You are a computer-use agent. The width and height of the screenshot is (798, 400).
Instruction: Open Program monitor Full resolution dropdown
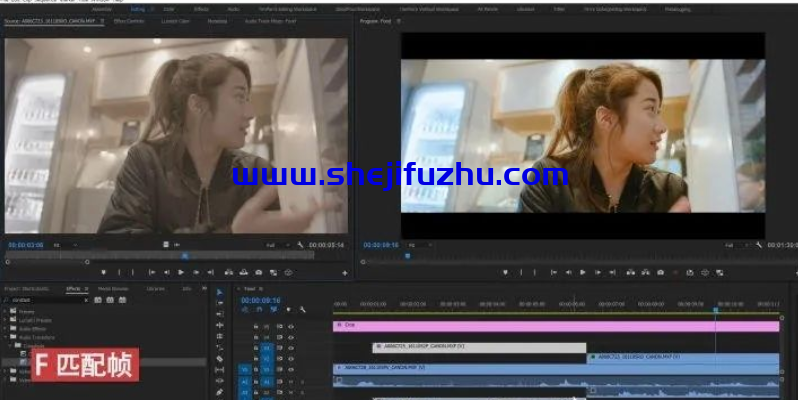point(736,245)
